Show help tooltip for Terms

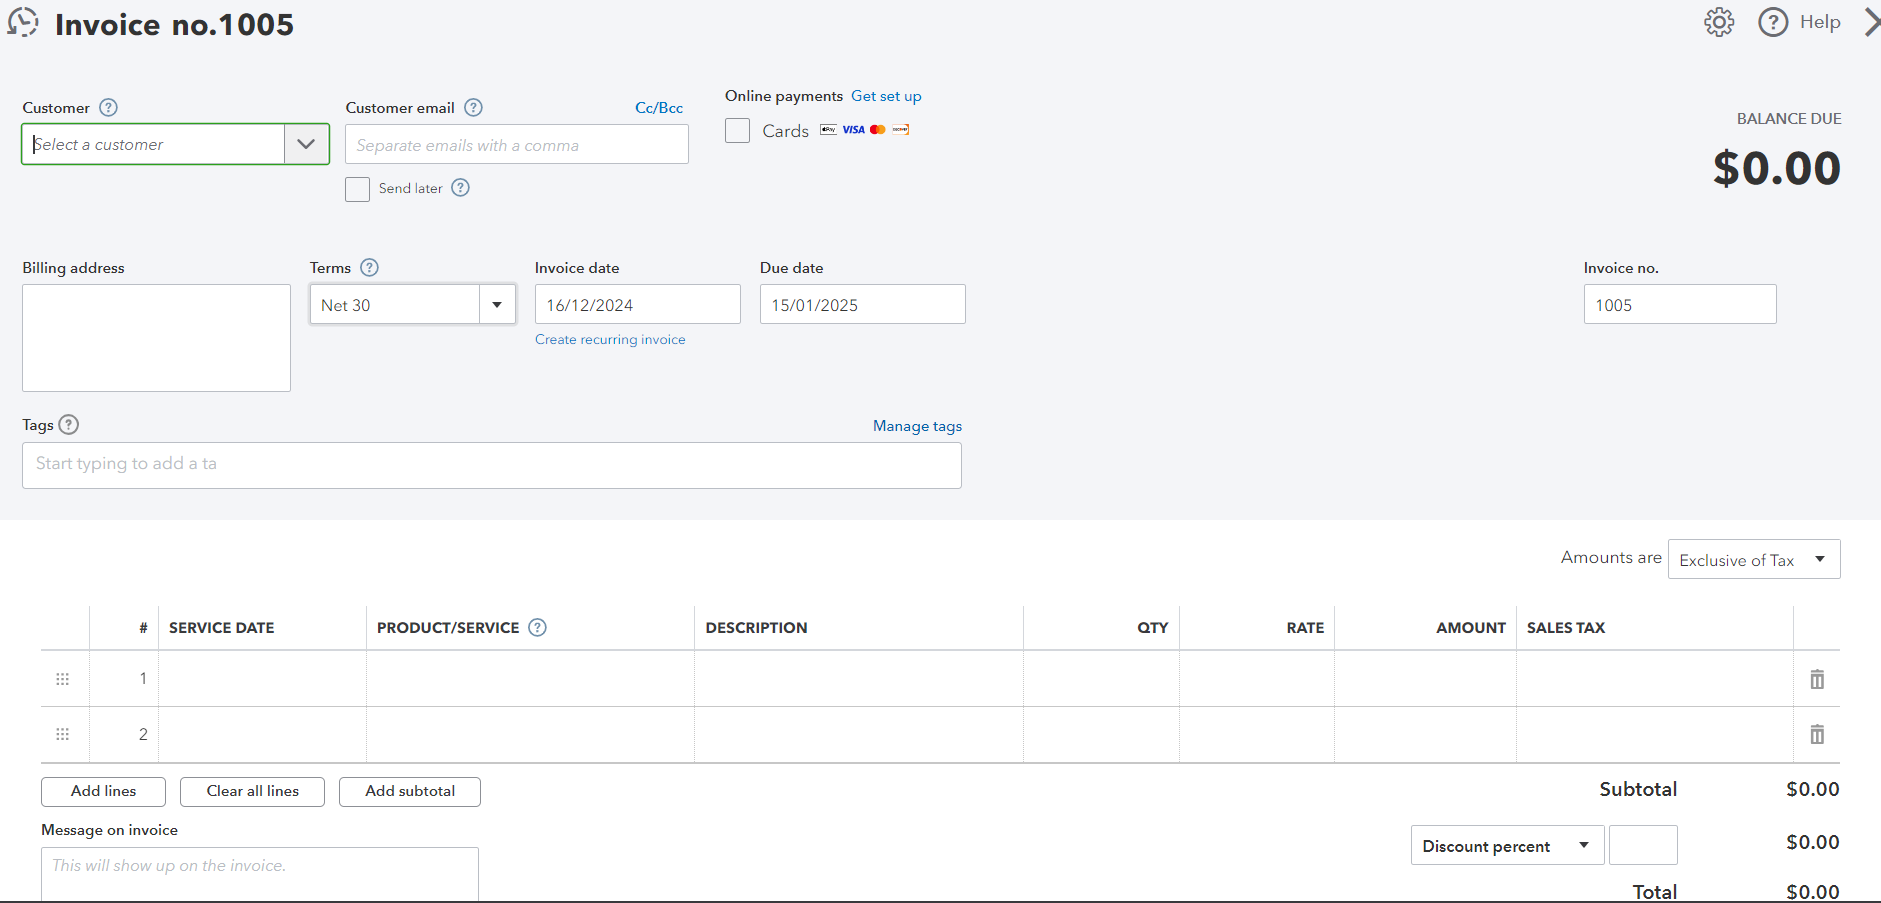pyautogui.click(x=369, y=268)
